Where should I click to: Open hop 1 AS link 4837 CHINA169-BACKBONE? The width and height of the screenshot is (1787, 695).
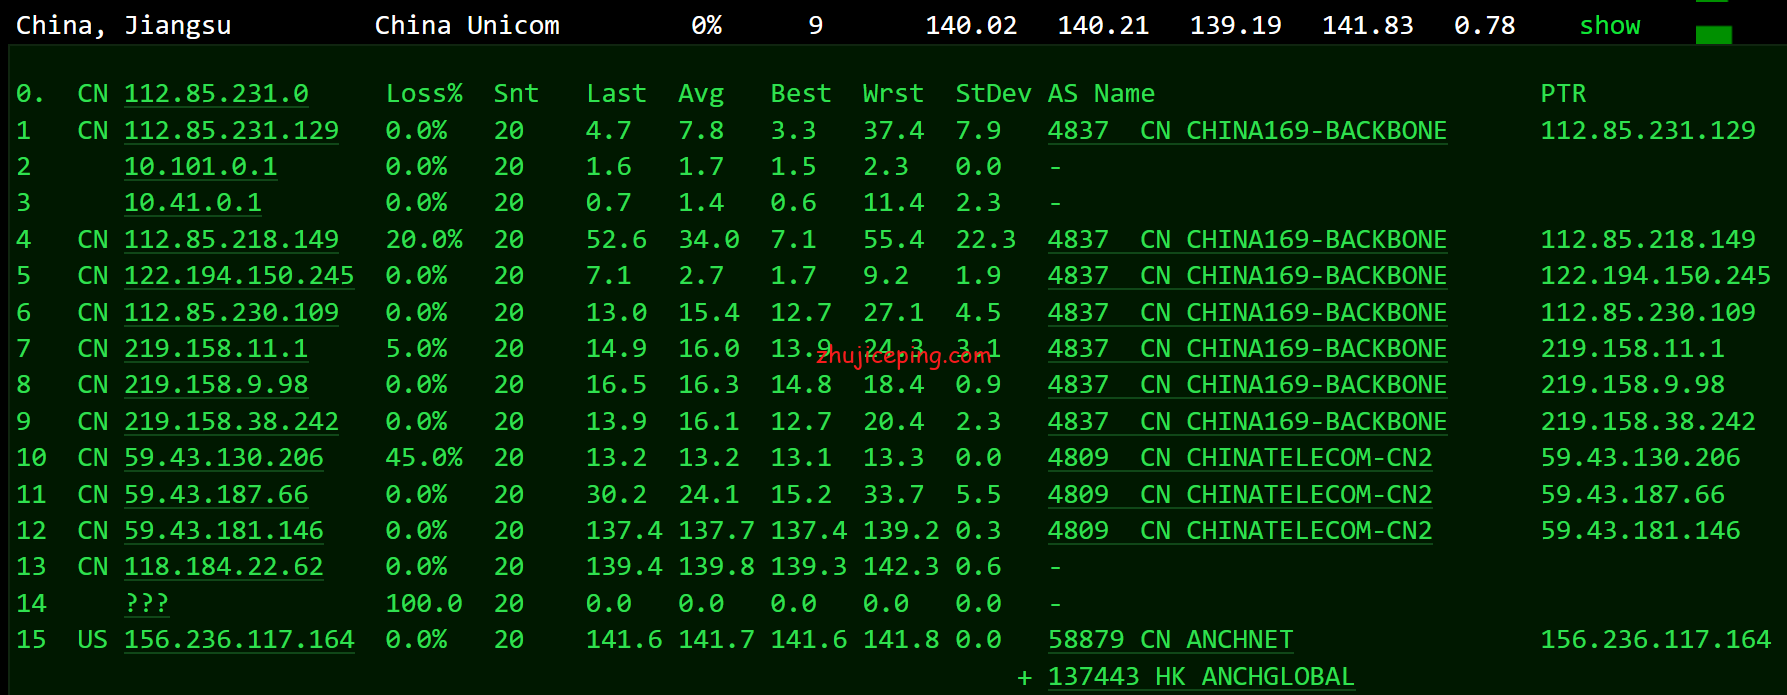pos(1247,131)
